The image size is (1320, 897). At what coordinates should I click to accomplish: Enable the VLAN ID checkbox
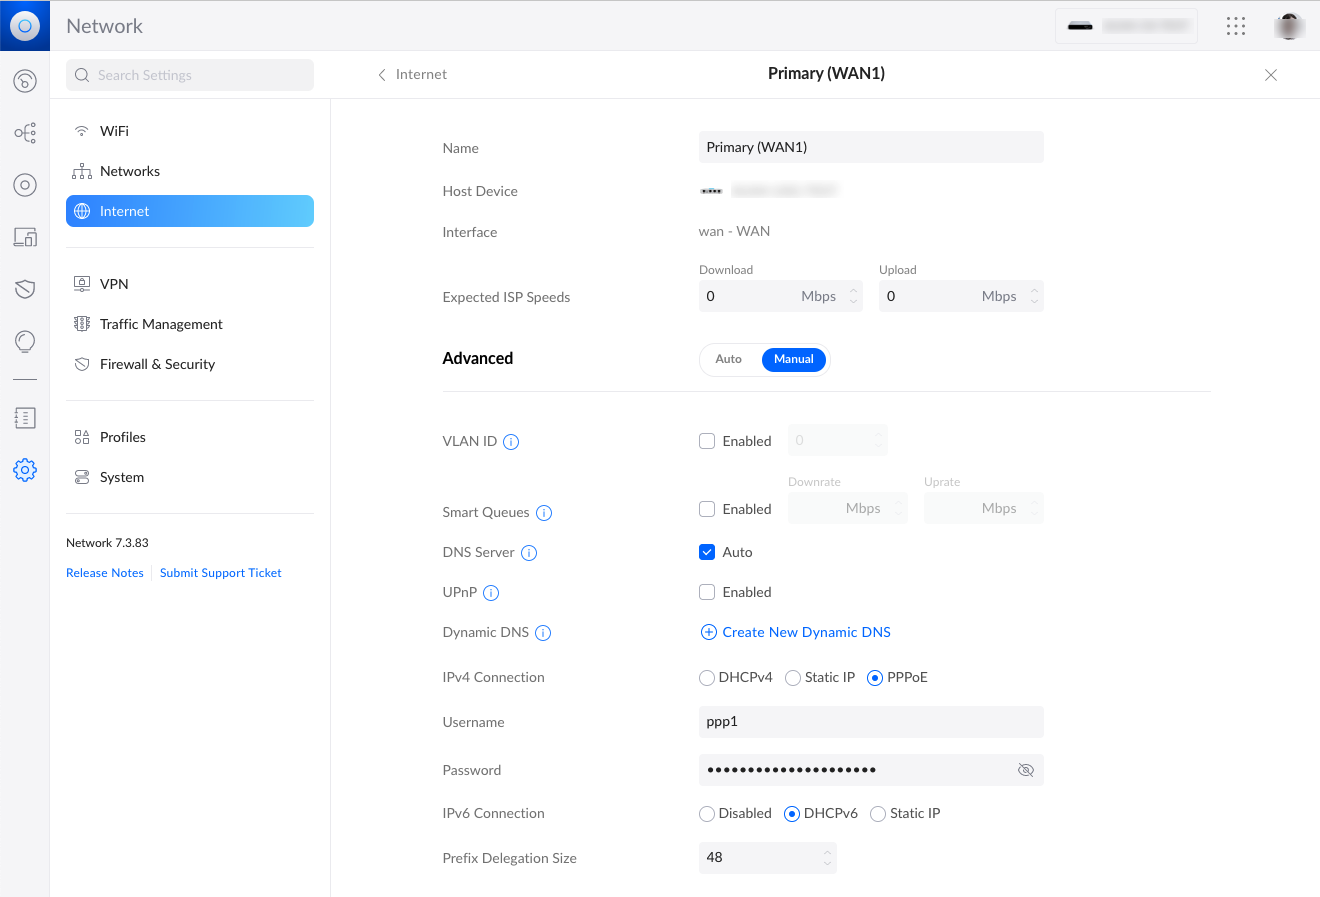pos(707,441)
